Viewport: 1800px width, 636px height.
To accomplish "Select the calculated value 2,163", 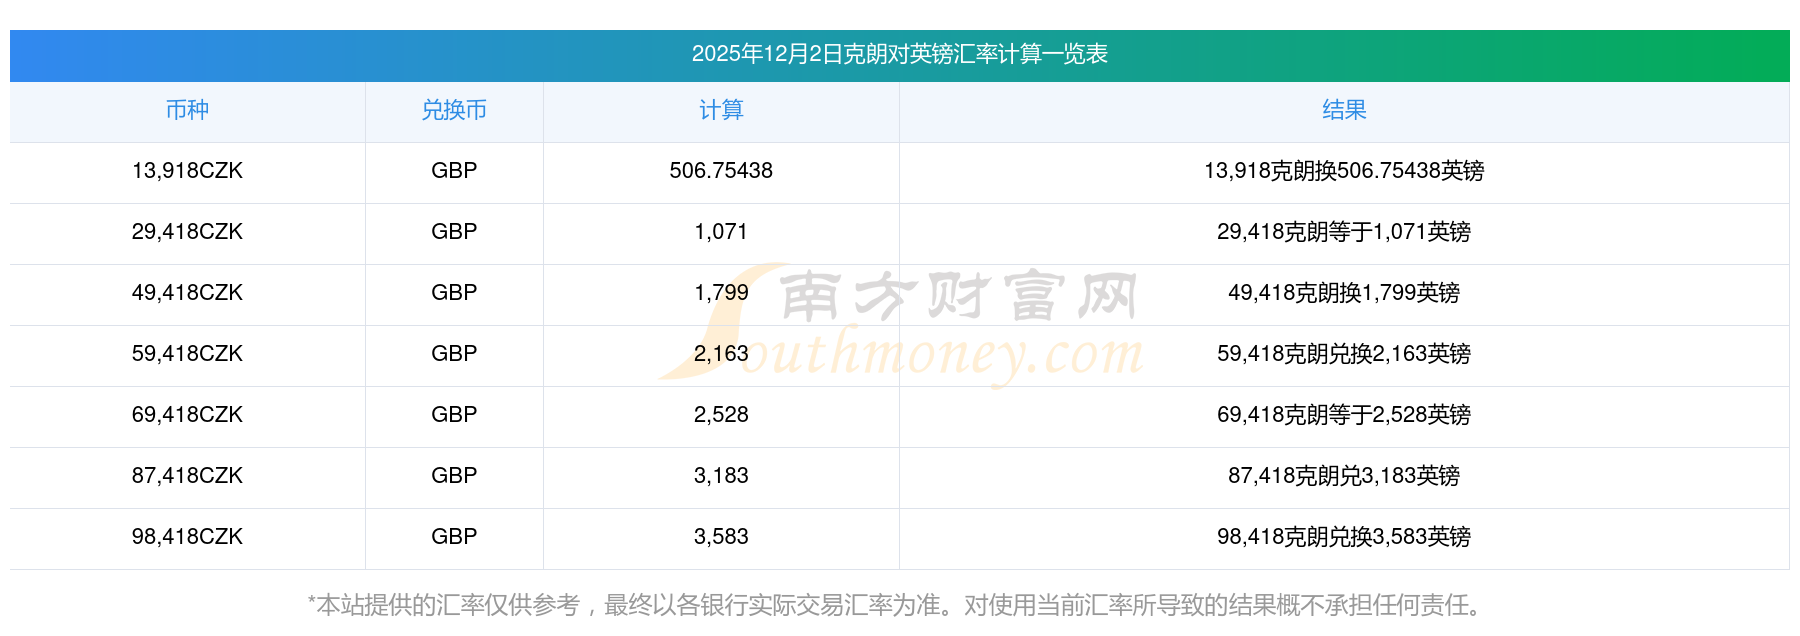I will 721,354.
